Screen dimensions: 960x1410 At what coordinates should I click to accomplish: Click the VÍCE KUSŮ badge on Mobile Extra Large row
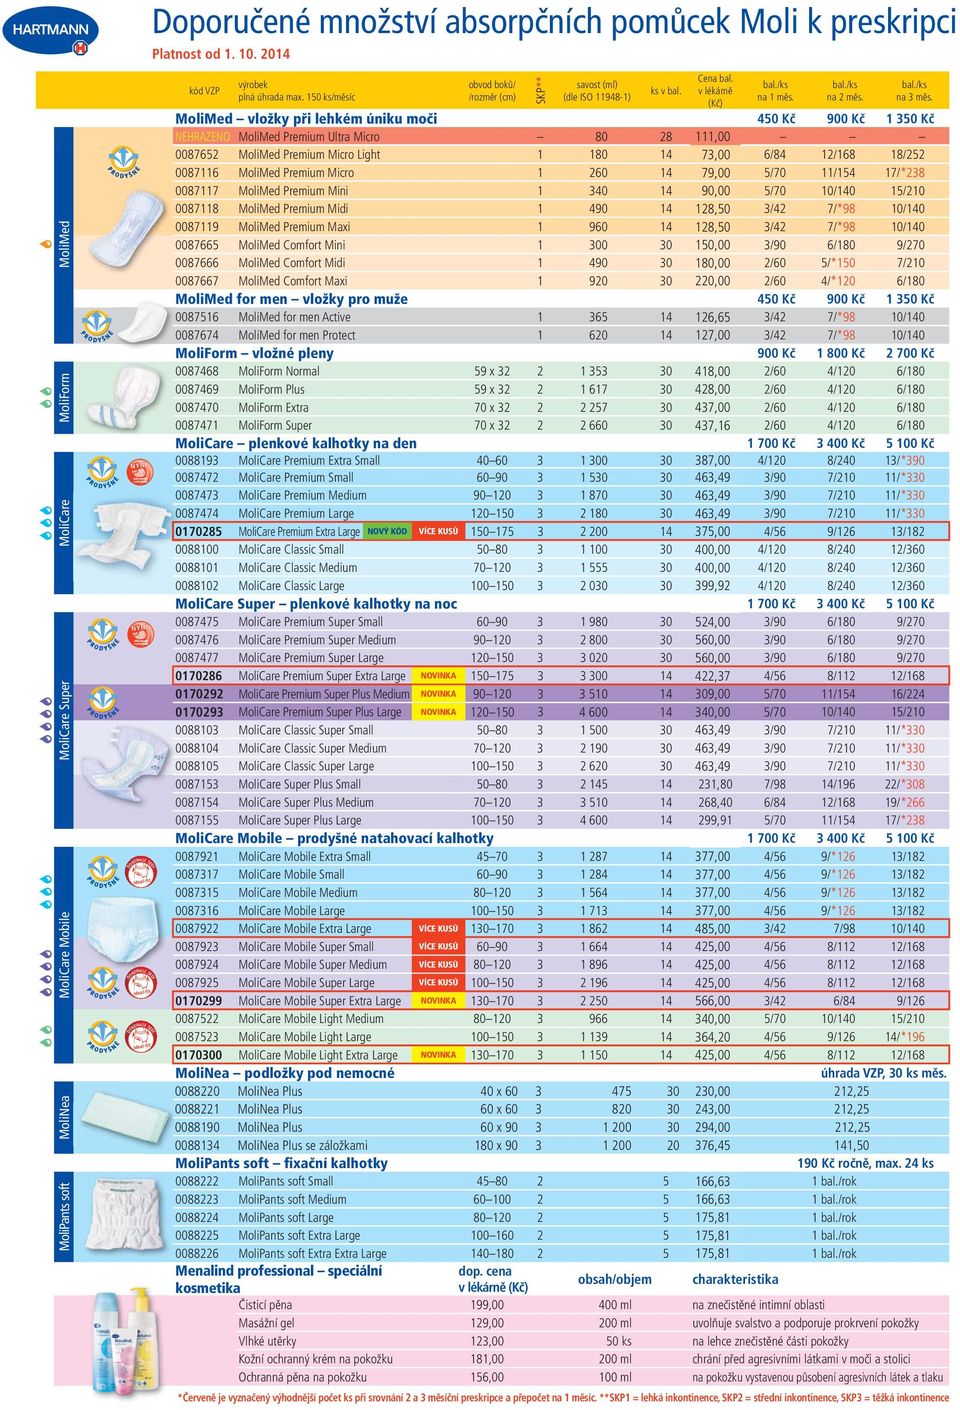pos(438,929)
